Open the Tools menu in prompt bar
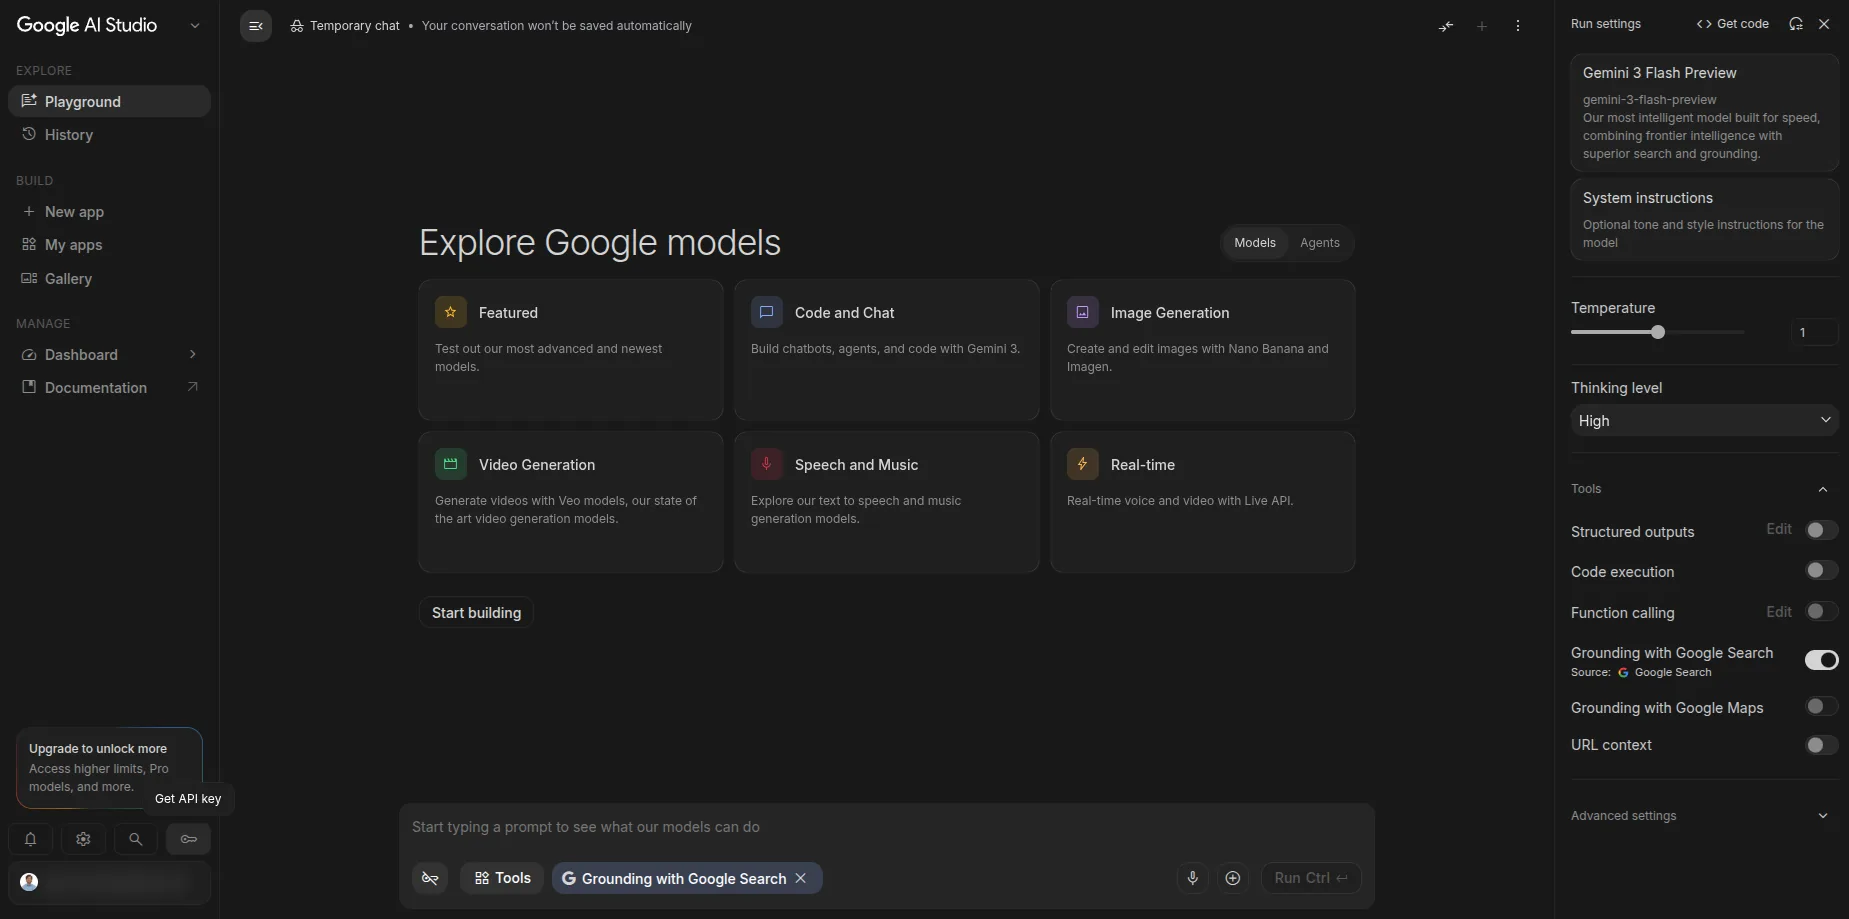 (502, 878)
